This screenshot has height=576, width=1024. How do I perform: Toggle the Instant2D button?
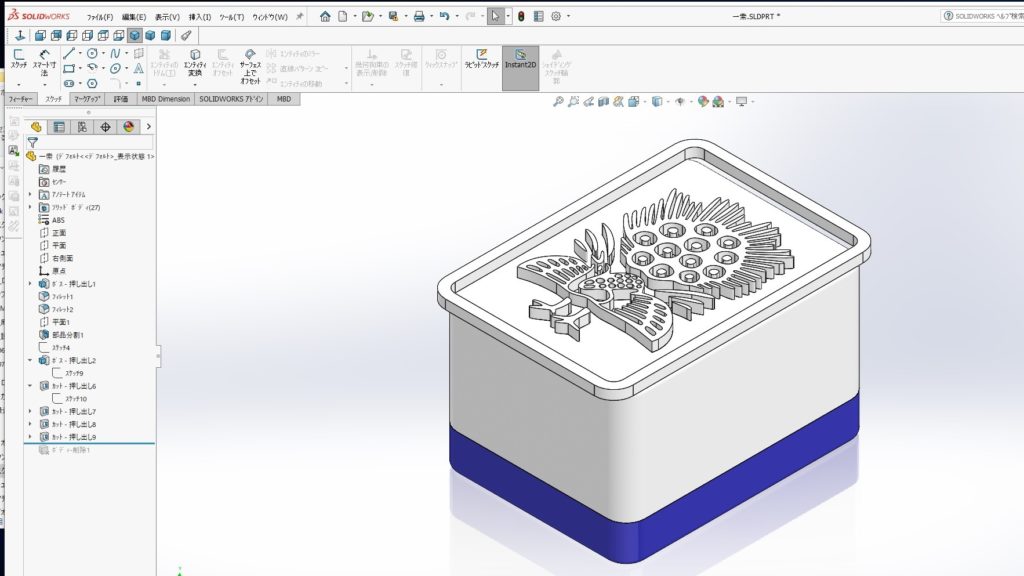coord(519,59)
